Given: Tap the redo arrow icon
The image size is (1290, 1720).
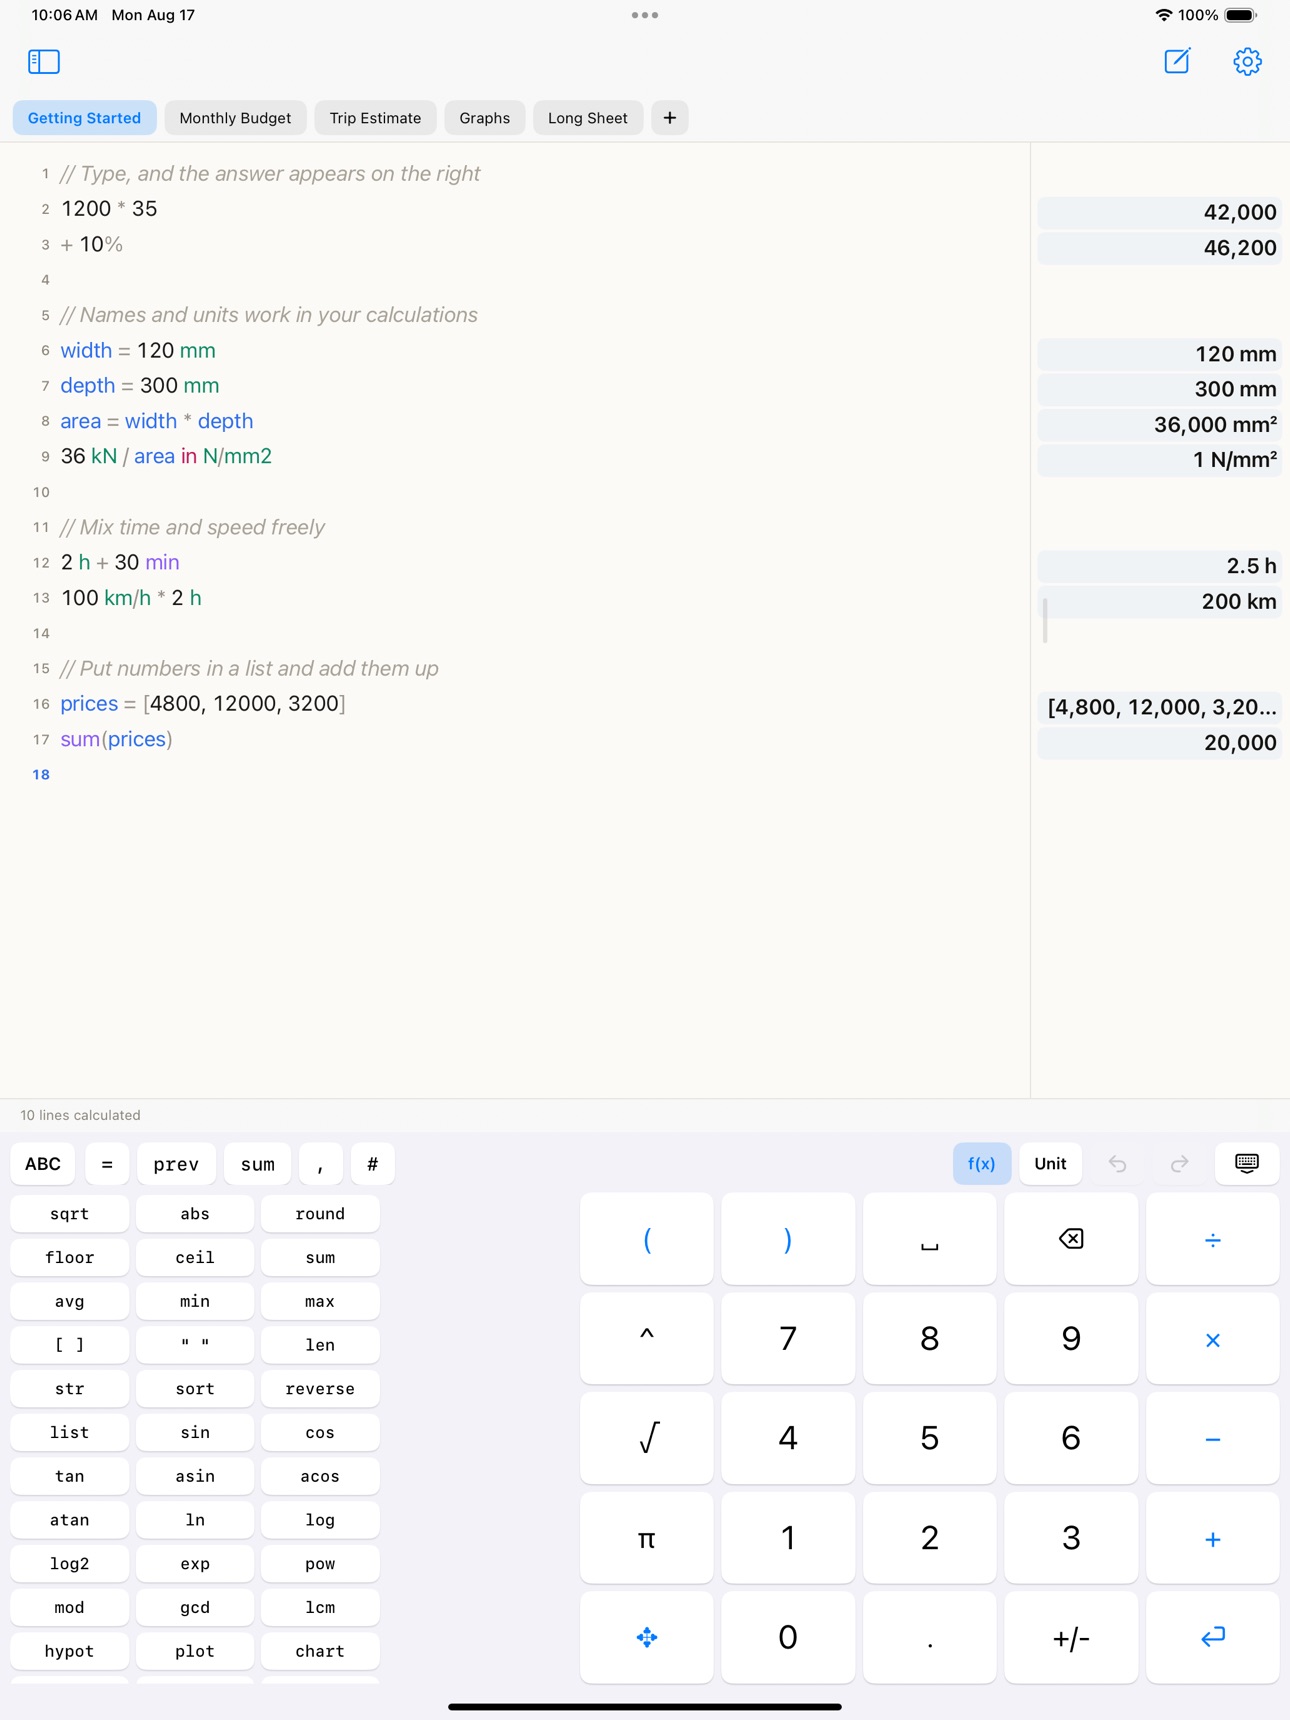Looking at the screenshot, I should tap(1180, 1164).
